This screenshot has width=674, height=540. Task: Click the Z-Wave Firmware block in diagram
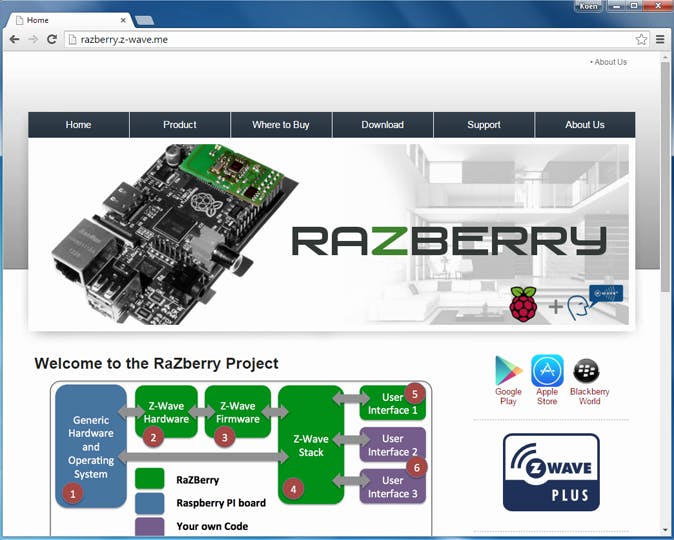pyautogui.click(x=238, y=412)
